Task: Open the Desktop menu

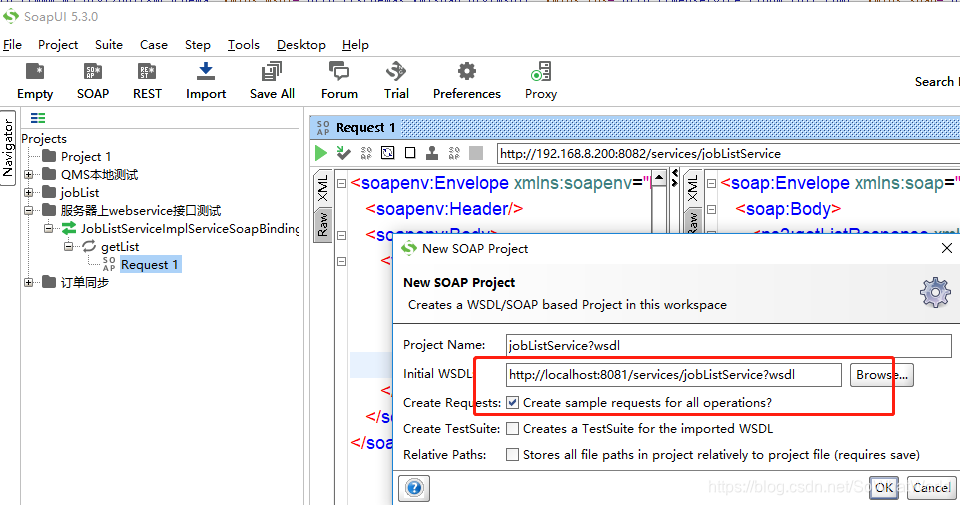Action: click(x=301, y=45)
